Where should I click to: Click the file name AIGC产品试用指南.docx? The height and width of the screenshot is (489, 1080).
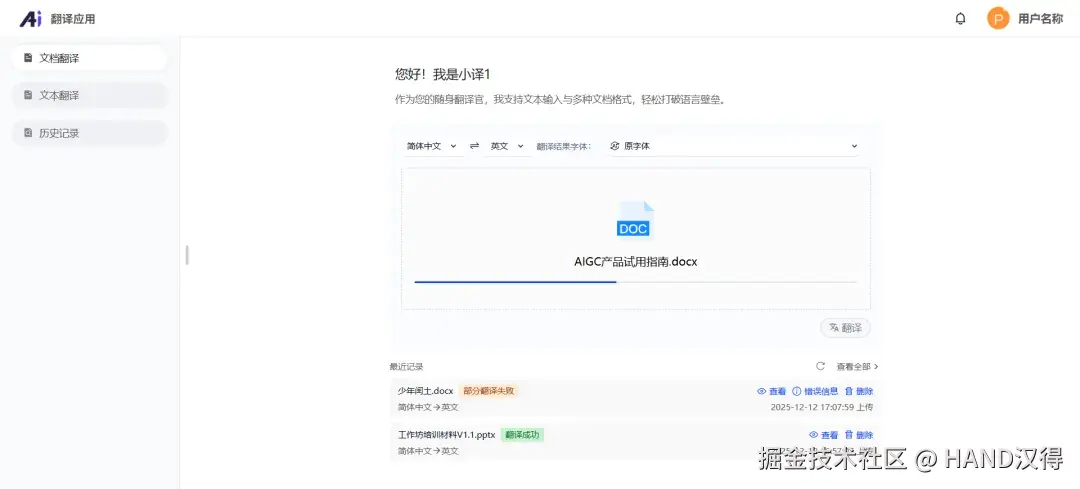click(635, 262)
